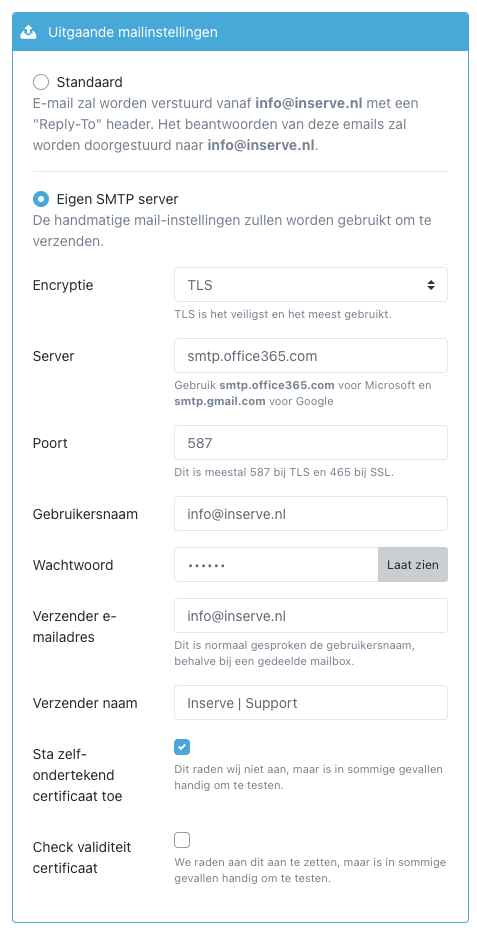The width and height of the screenshot is (477, 932).
Task: Click the Uitgaande mailinstellingen panel header
Action: pos(240,32)
